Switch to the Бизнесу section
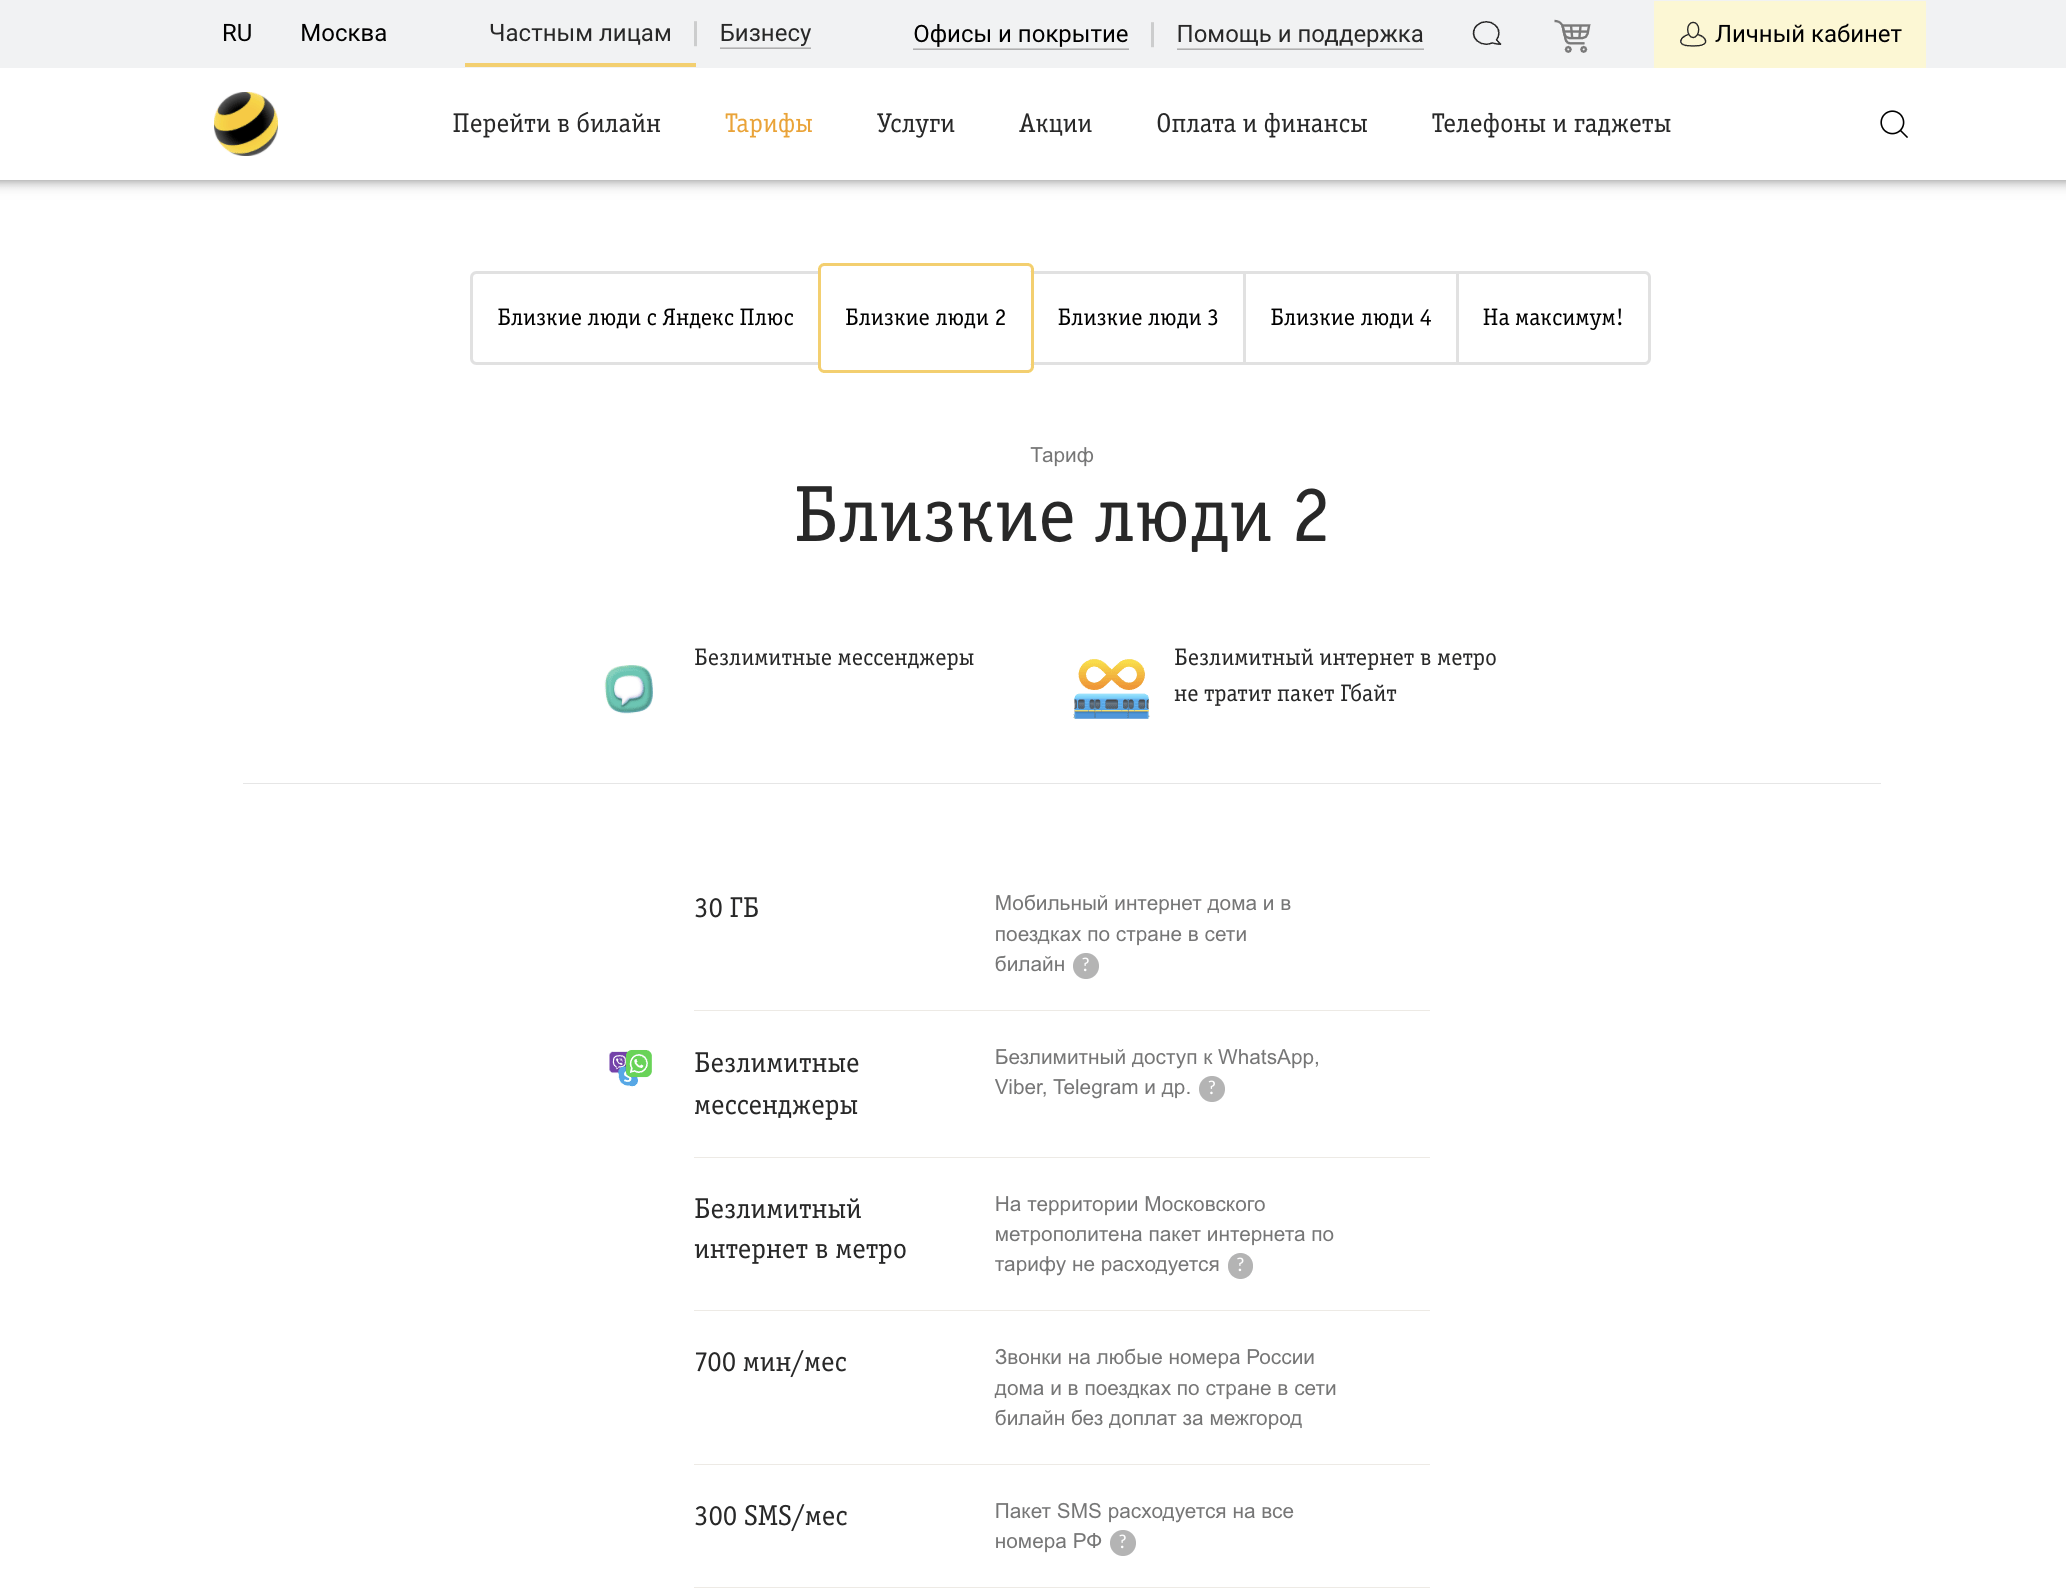Viewport: 2066px width, 1588px height. [x=764, y=33]
